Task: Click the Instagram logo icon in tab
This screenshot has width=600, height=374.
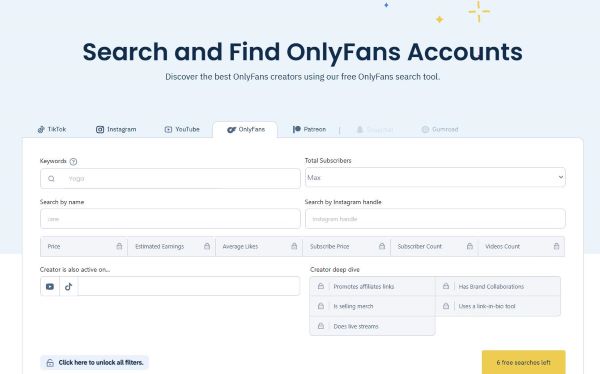Action: (x=100, y=130)
